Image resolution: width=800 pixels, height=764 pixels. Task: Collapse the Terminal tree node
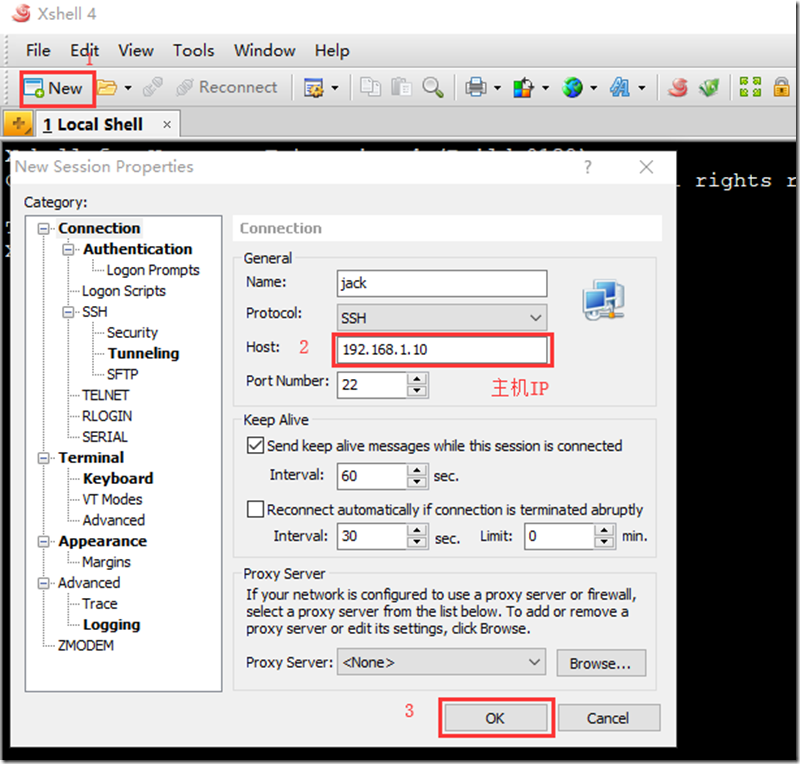44,458
